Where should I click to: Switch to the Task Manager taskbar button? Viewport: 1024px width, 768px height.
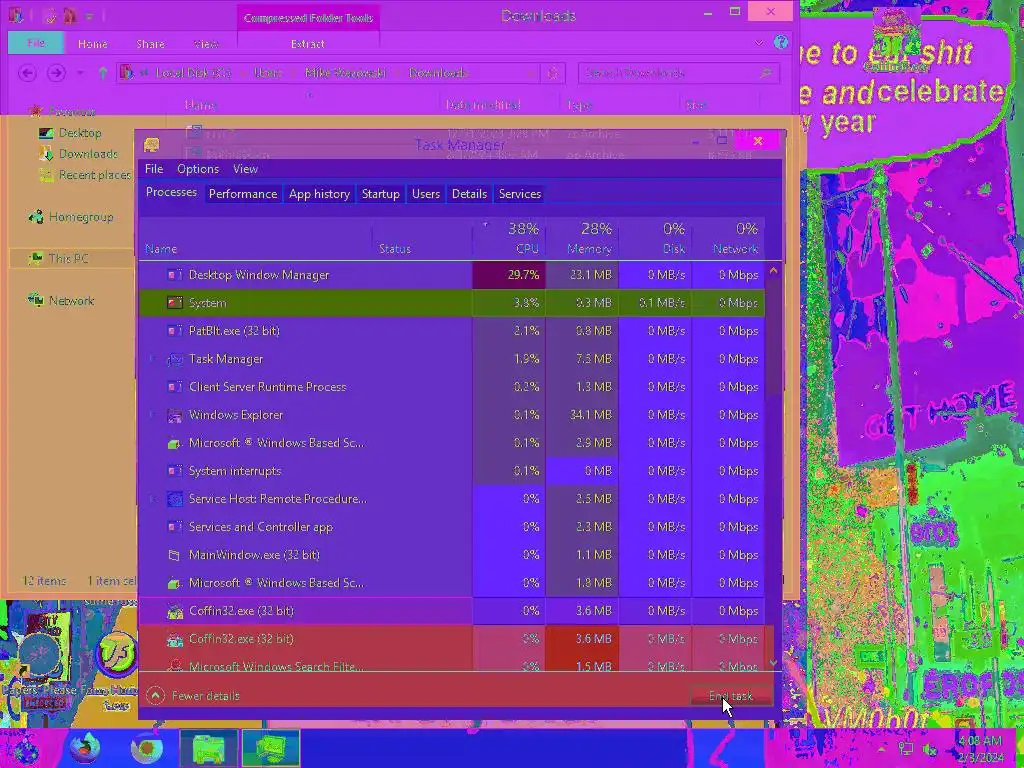pyautogui.click(x=270, y=748)
